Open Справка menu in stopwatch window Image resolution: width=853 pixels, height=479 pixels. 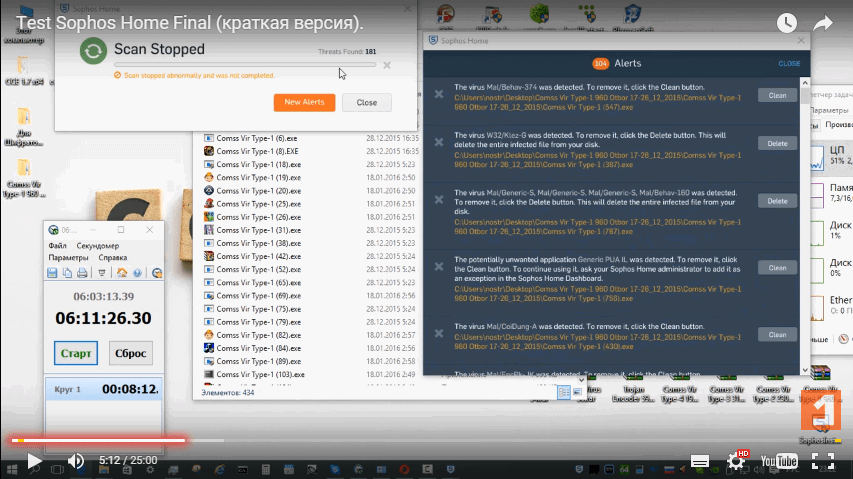point(113,258)
